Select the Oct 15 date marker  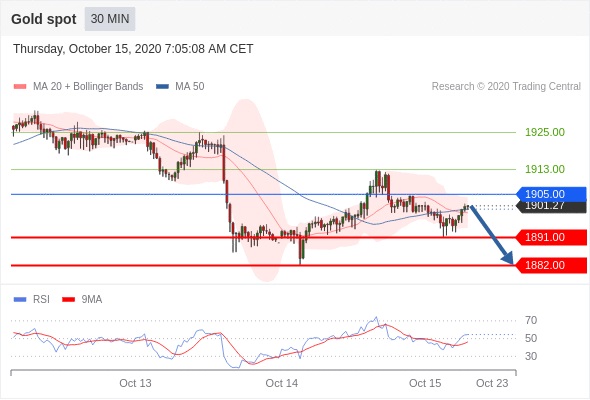point(425,383)
